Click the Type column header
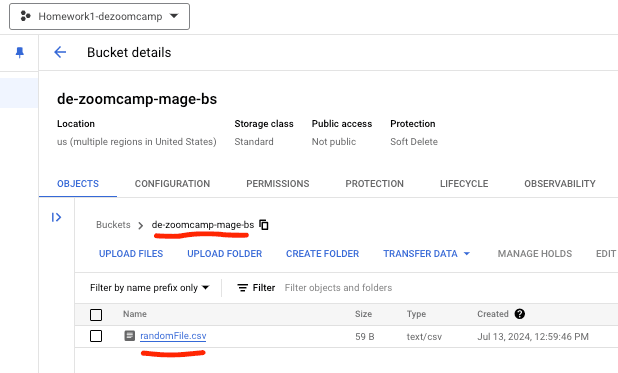 tap(416, 314)
